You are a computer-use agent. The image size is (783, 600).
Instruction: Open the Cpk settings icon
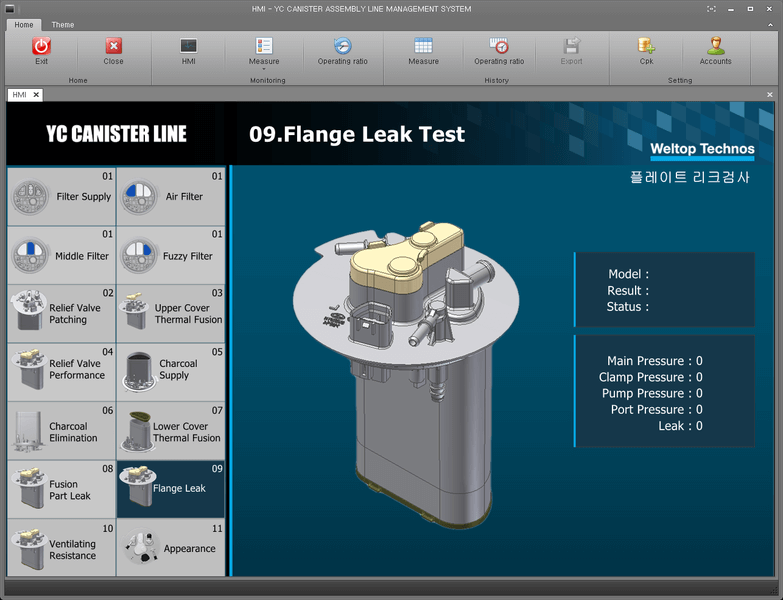pyautogui.click(x=646, y=47)
